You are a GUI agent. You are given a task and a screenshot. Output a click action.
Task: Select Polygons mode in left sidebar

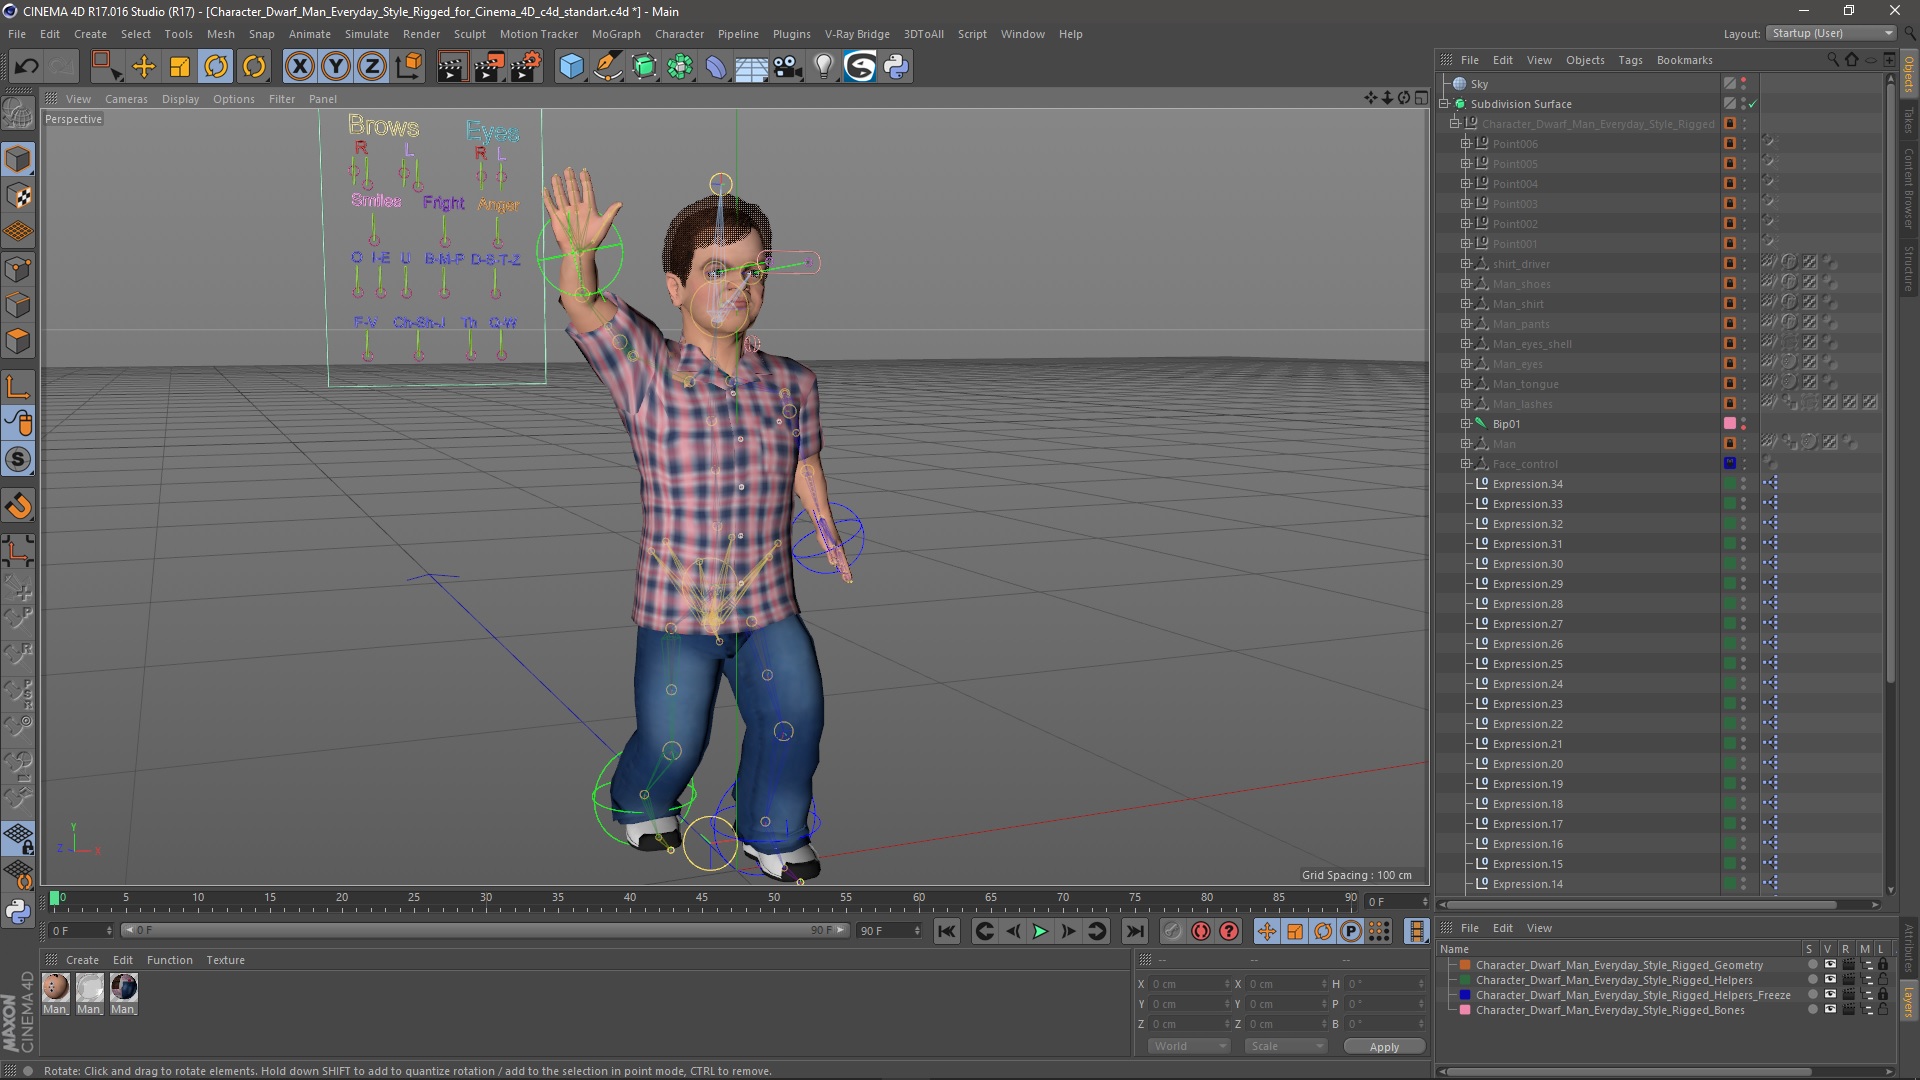18,342
